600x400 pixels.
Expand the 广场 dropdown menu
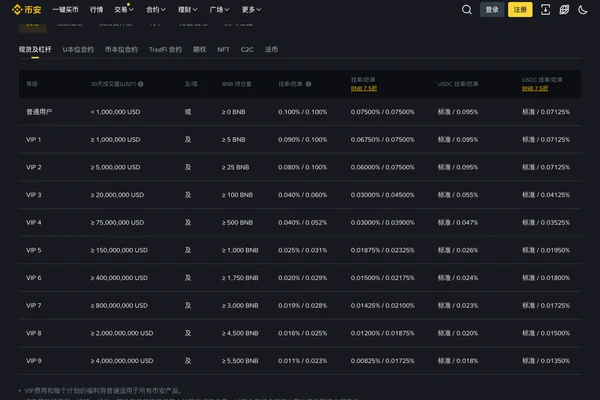pyautogui.click(x=219, y=10)
